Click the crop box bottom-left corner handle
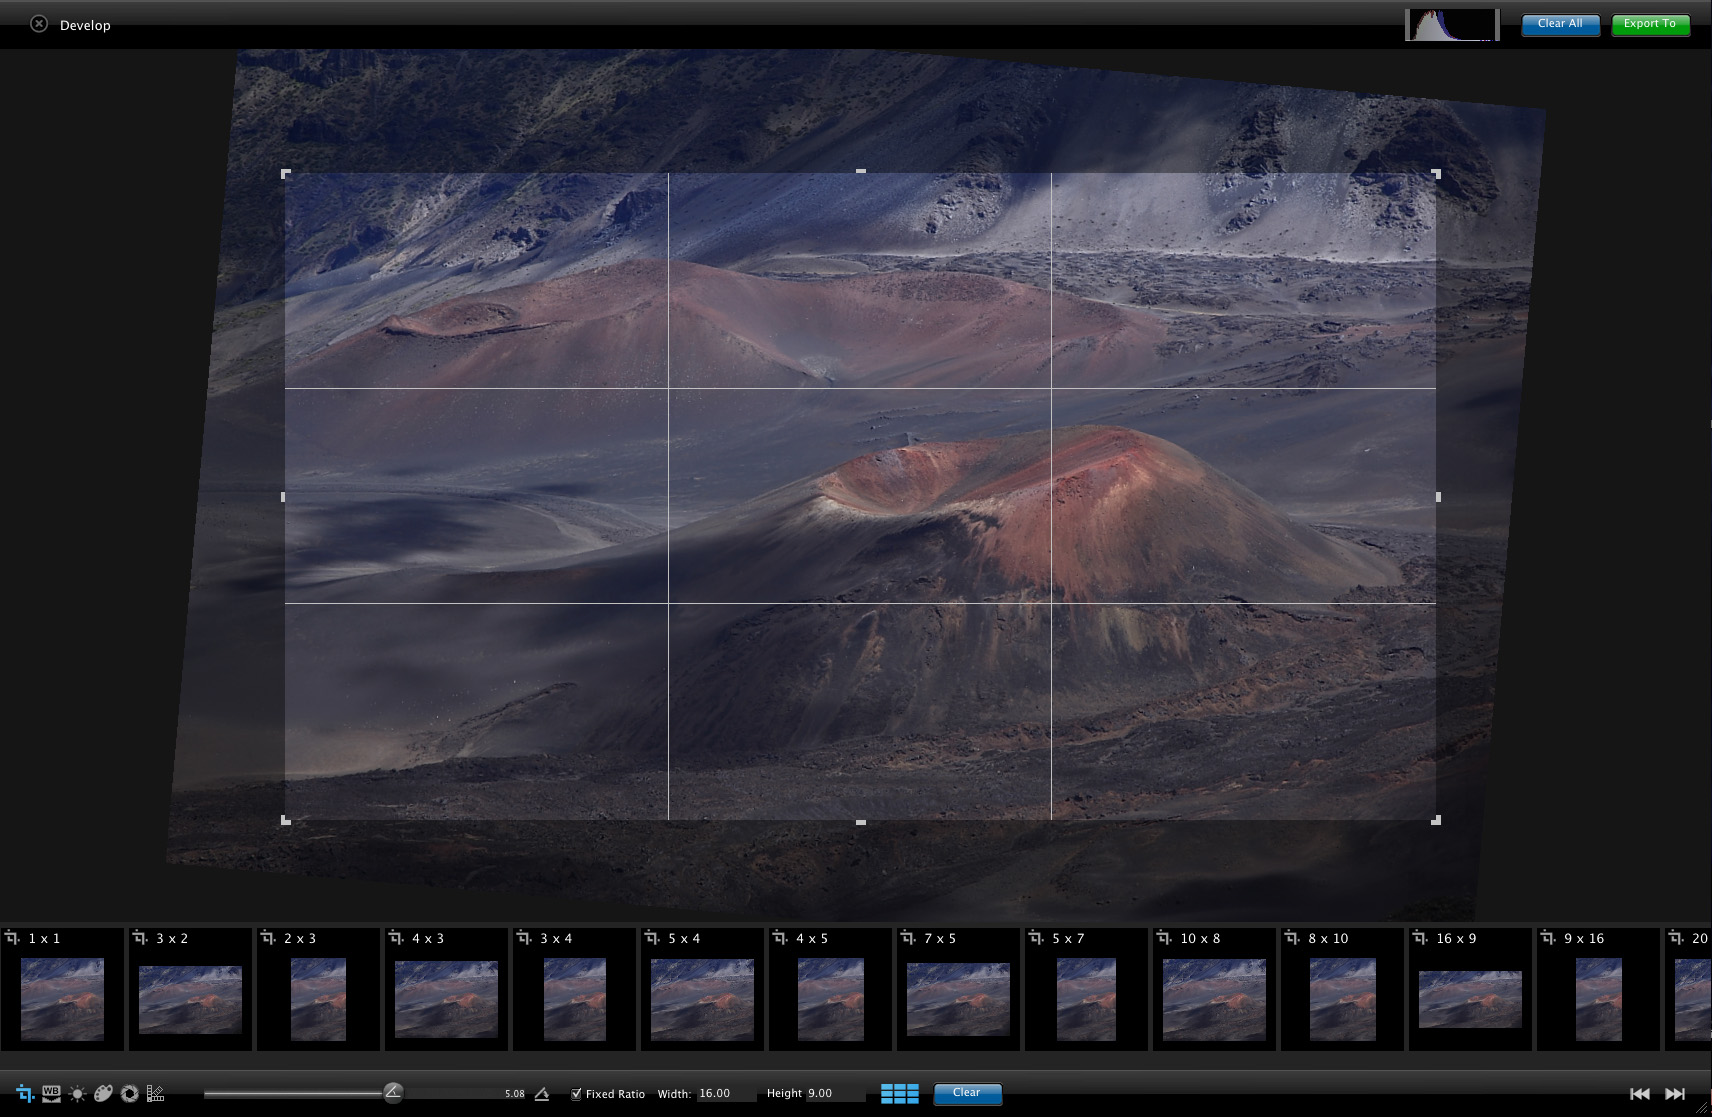 pyautogui.click(x=286, y=820)
